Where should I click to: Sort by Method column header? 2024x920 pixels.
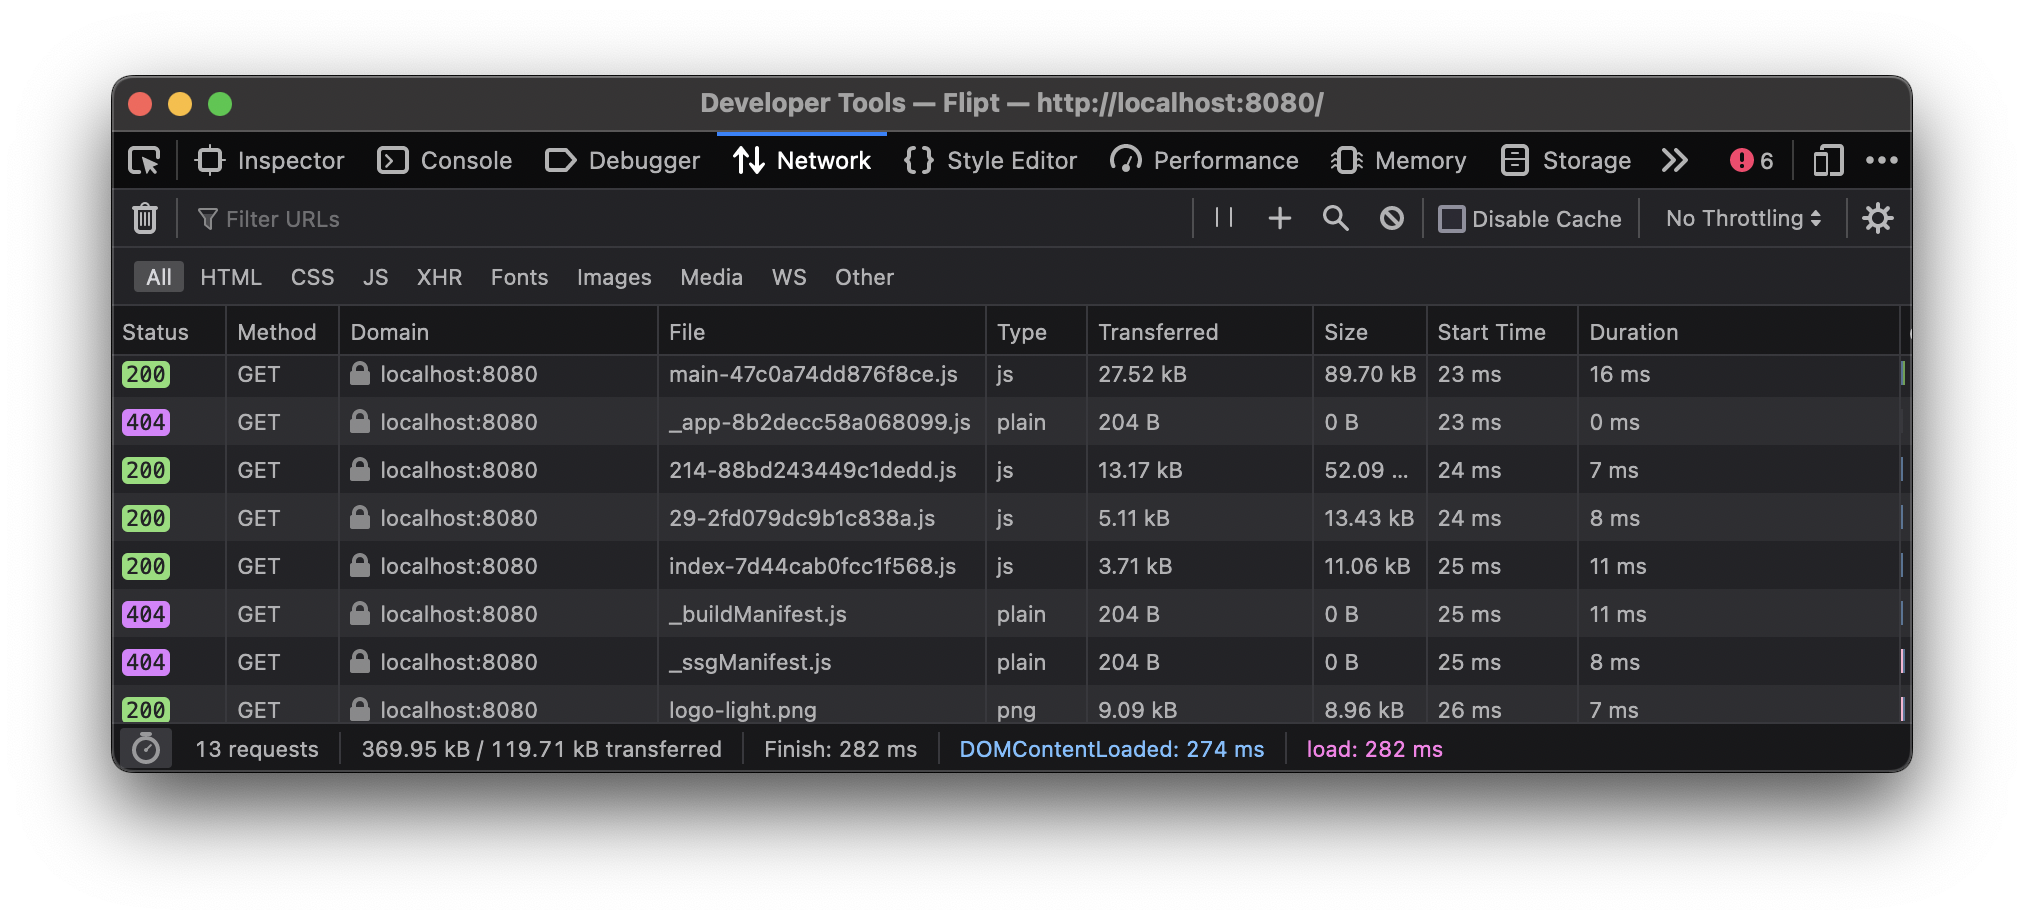282,332
